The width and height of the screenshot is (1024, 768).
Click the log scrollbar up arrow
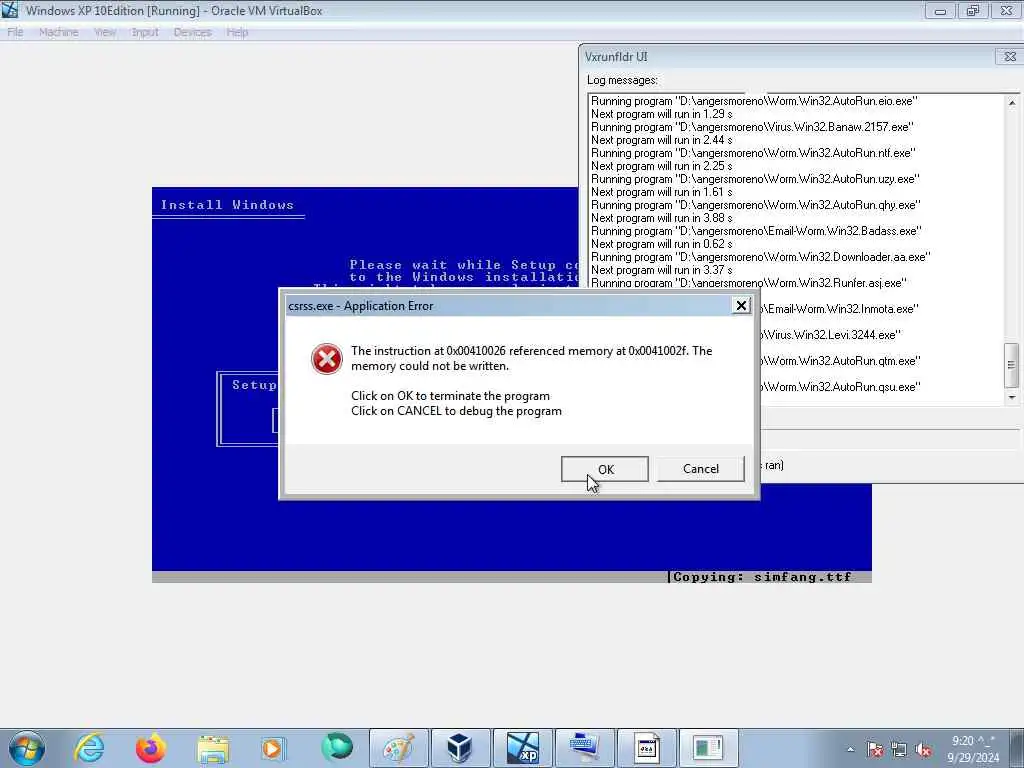click(1012, 103)
